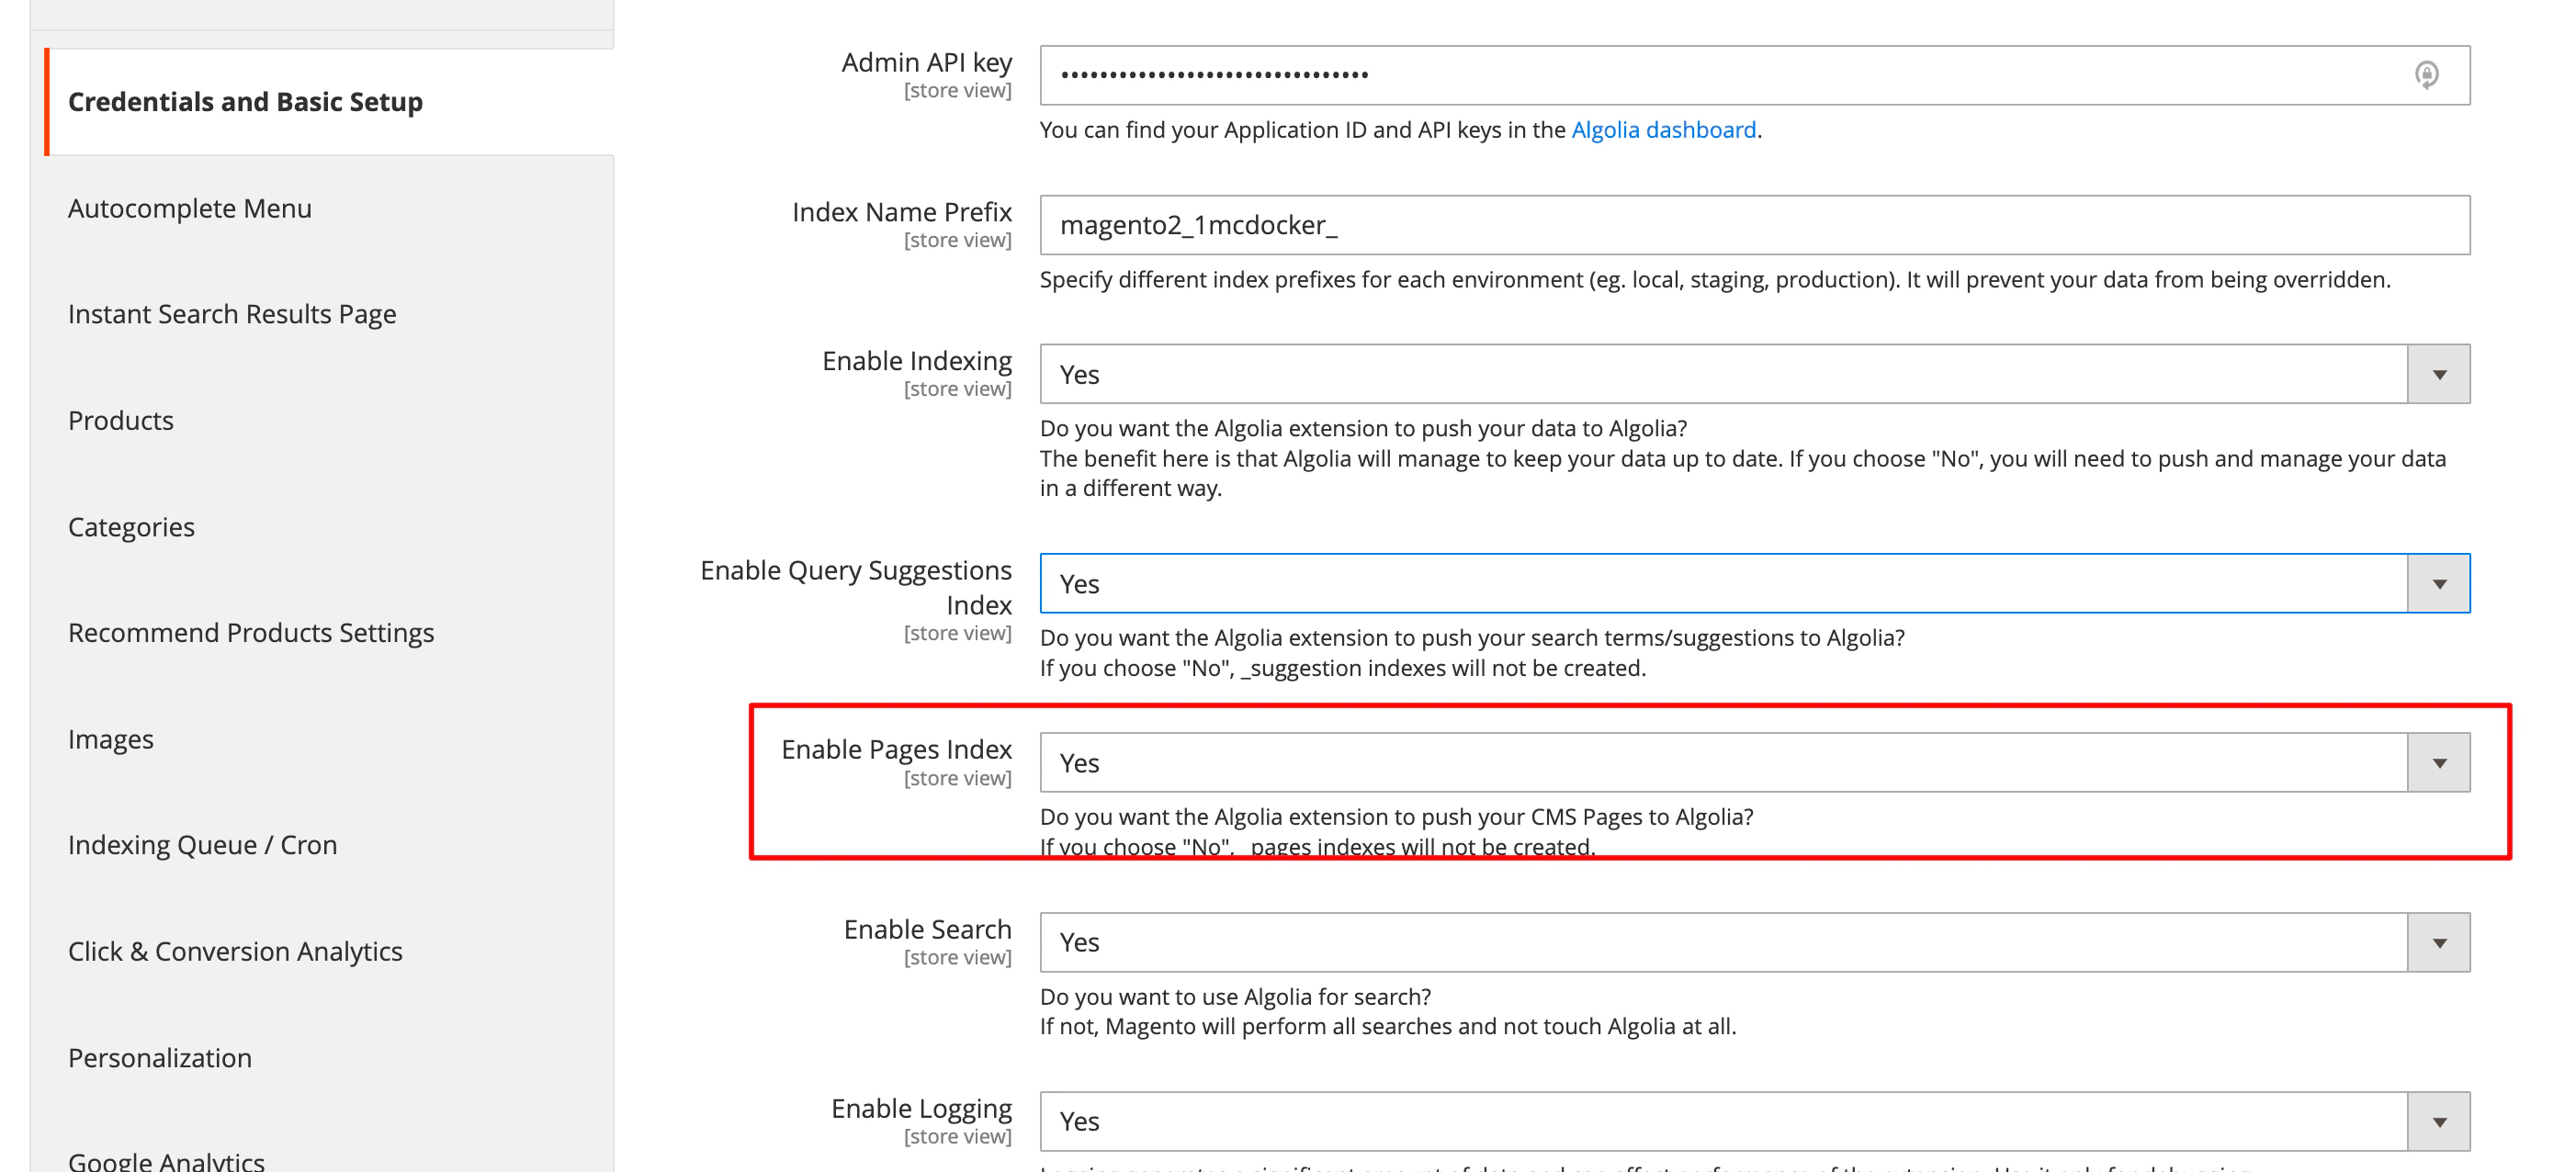Open Indexing Queue / Cron settings
The image size is (2576, 1172).
[202, 844]
